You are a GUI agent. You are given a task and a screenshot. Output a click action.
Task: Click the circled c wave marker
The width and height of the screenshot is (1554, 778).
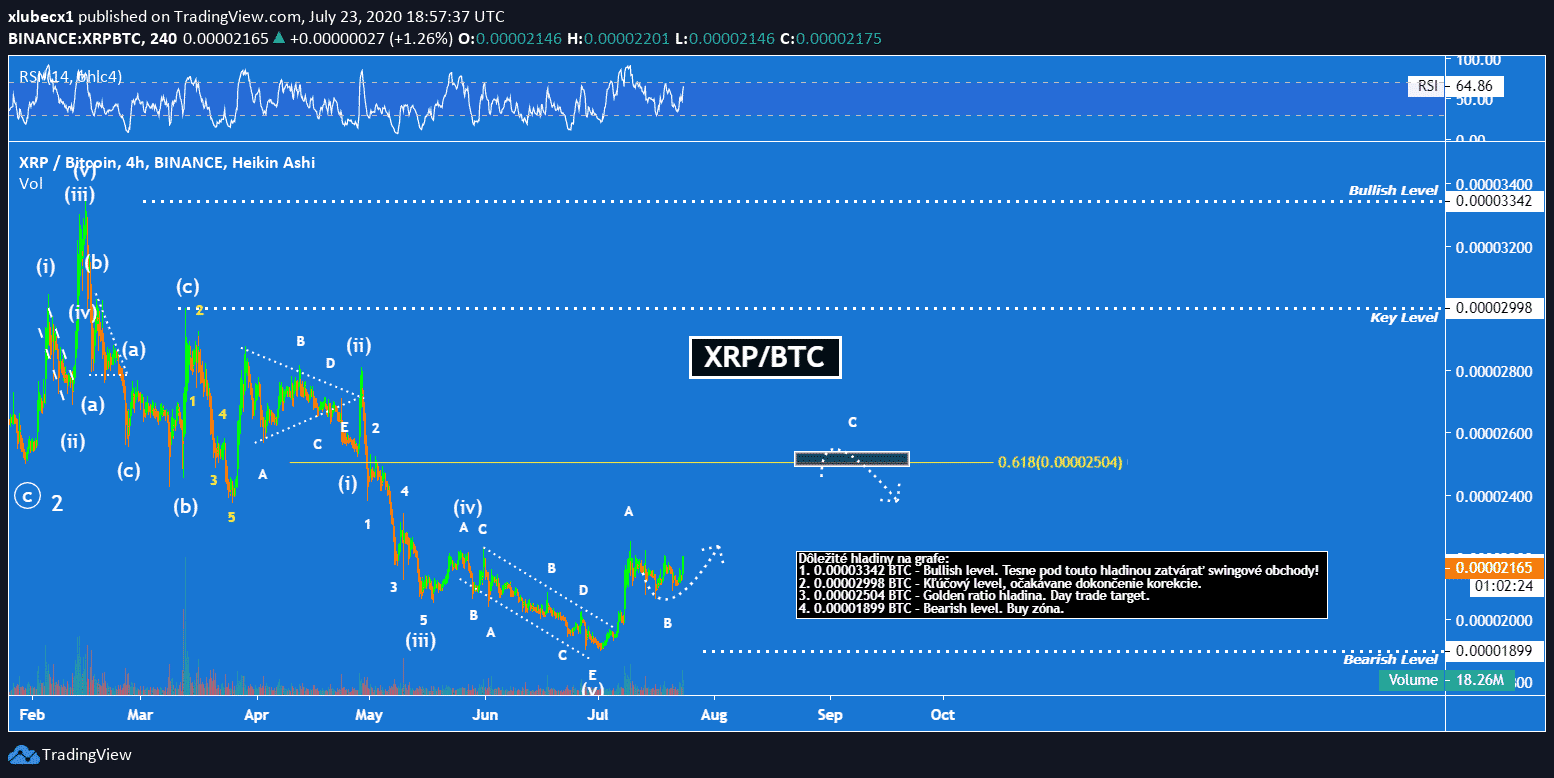[27, 496]
